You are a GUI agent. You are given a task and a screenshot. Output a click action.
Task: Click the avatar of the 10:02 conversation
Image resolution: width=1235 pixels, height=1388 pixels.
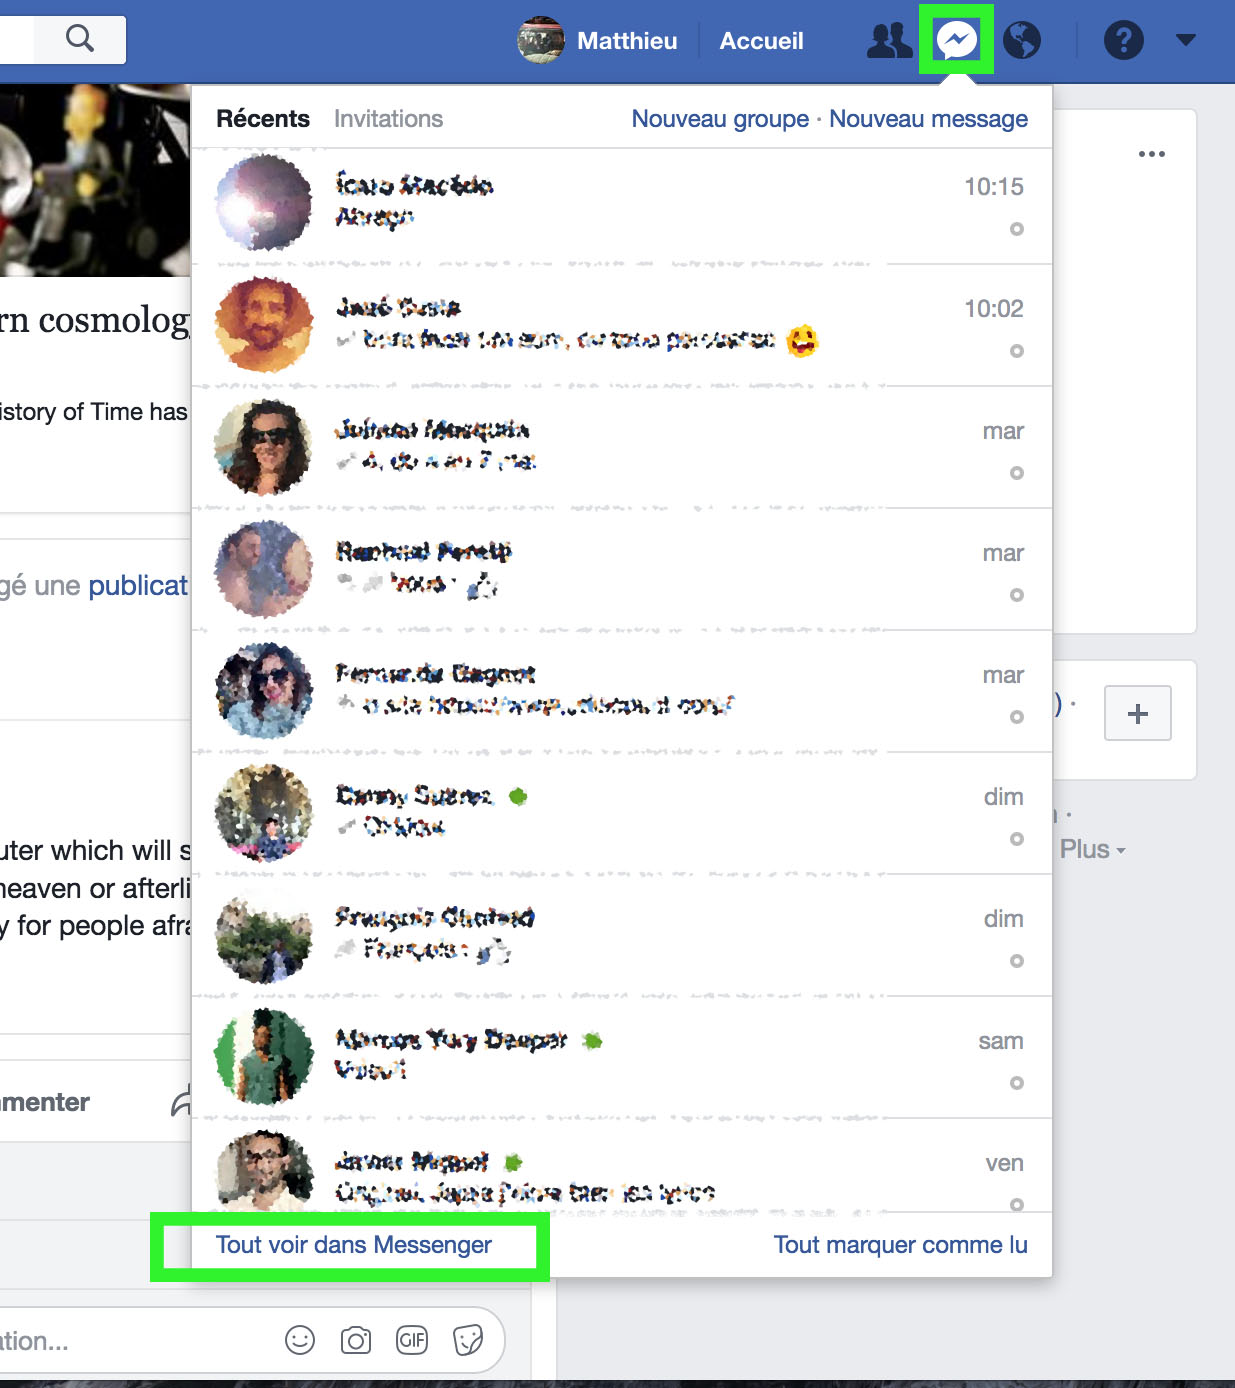point(264,325)
